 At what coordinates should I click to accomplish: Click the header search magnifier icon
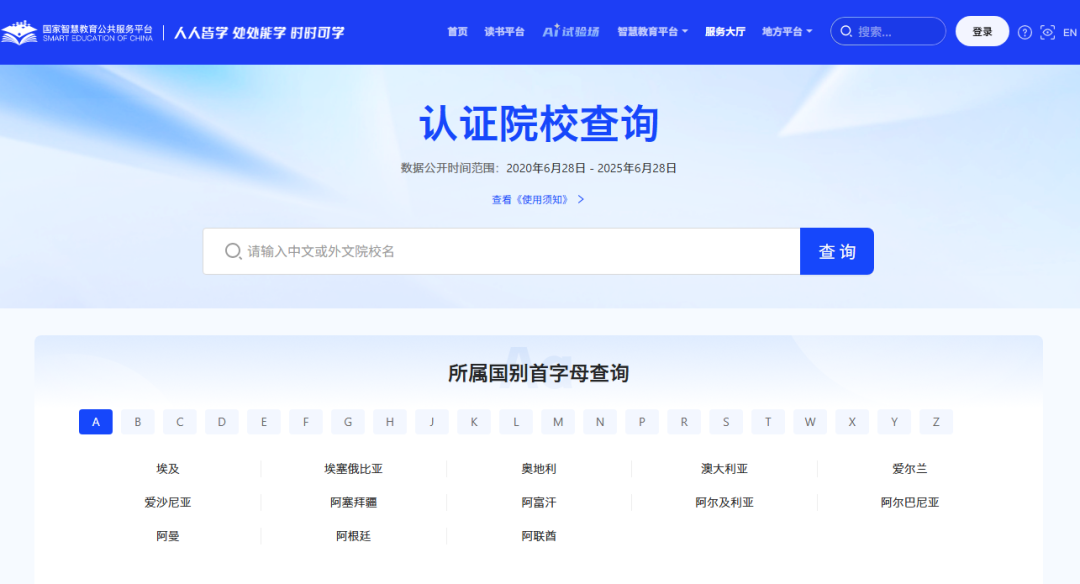pyautogui.click(x=847, y=32)
